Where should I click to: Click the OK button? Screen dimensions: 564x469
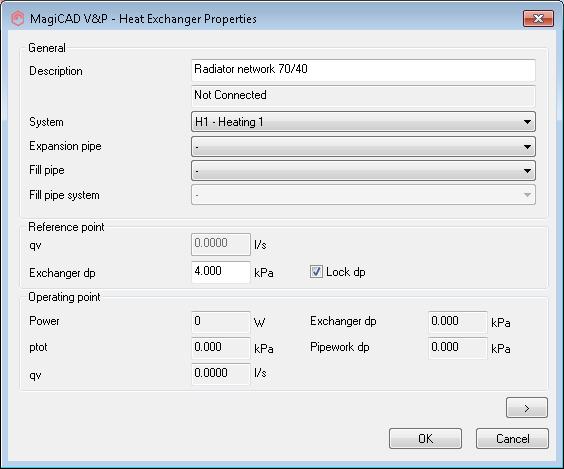point(425,438)
